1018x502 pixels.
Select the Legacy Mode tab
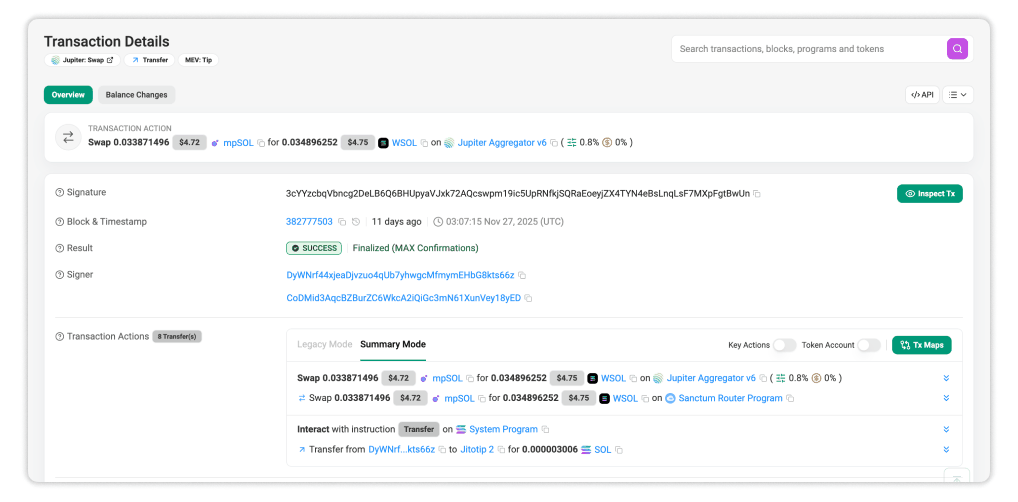(x=324, y=344)
